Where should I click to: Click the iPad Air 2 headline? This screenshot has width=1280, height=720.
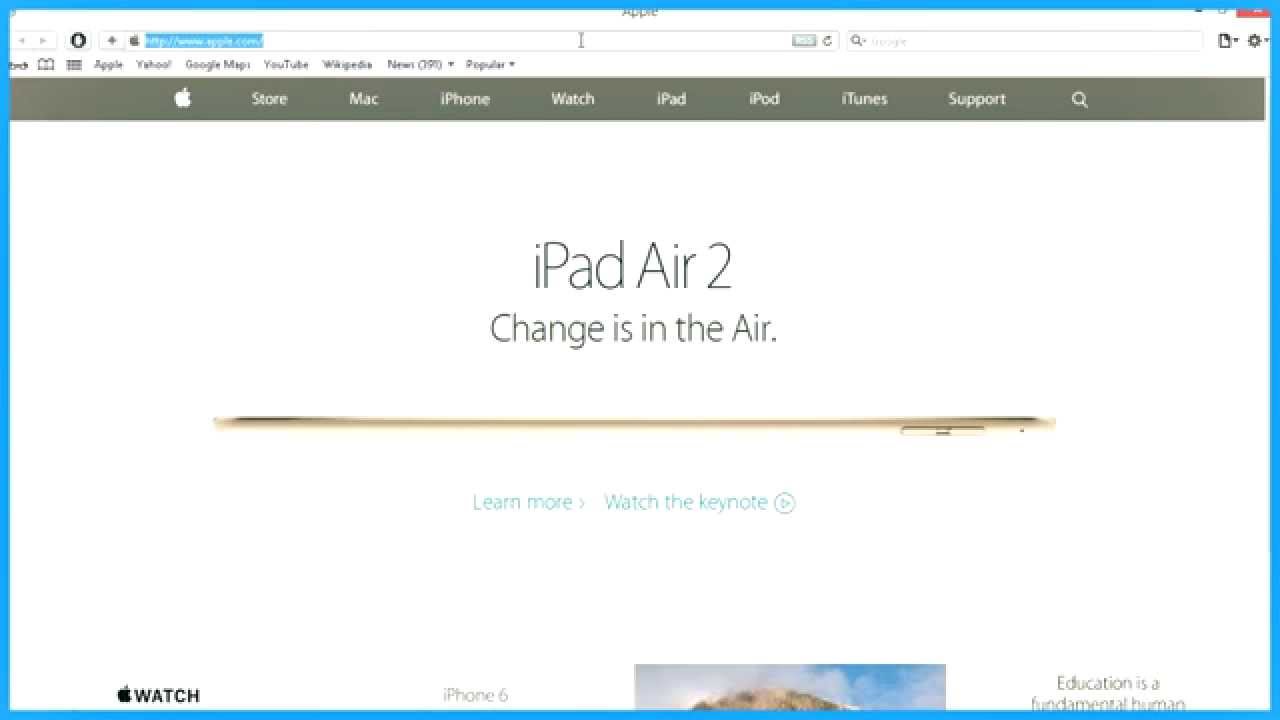[x=632, y=267]
